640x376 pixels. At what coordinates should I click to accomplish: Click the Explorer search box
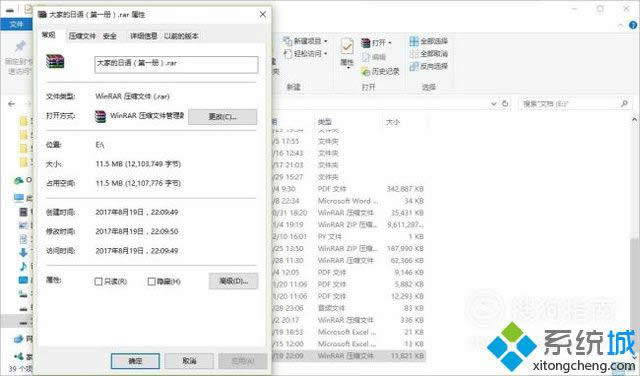point(575,104)
